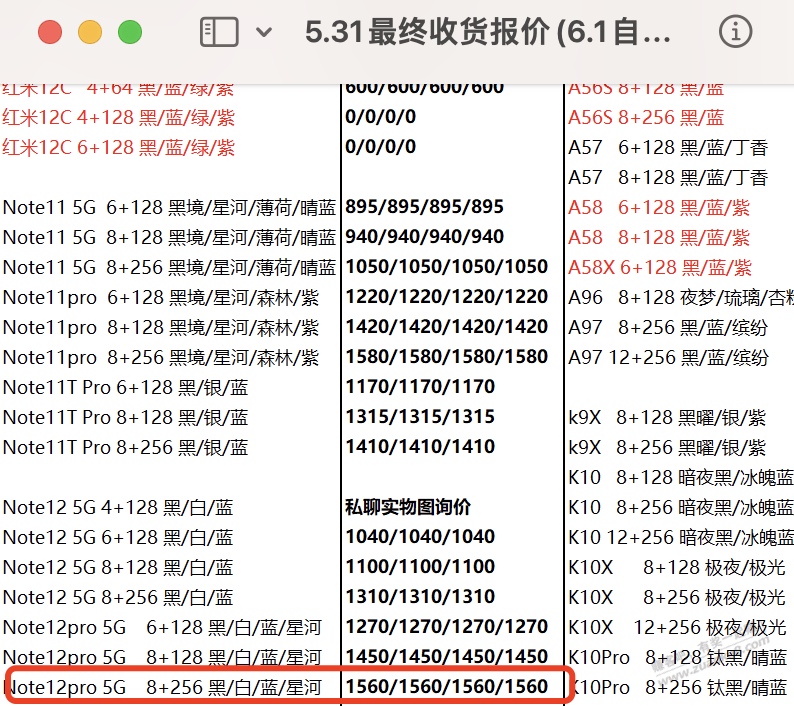The image size is (794, 706).
Task: Select A97 8+256 黑/蓝/缤纷 entry
Action: point(668,328)
